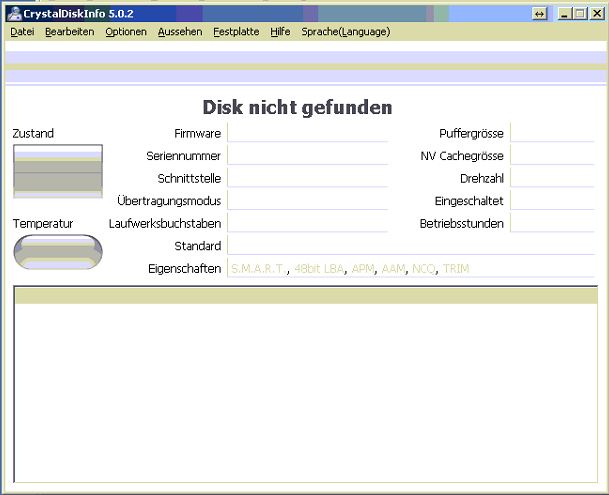The image size is (609, 495).
Task: Open the Hilfe menu
Action: 280,32
